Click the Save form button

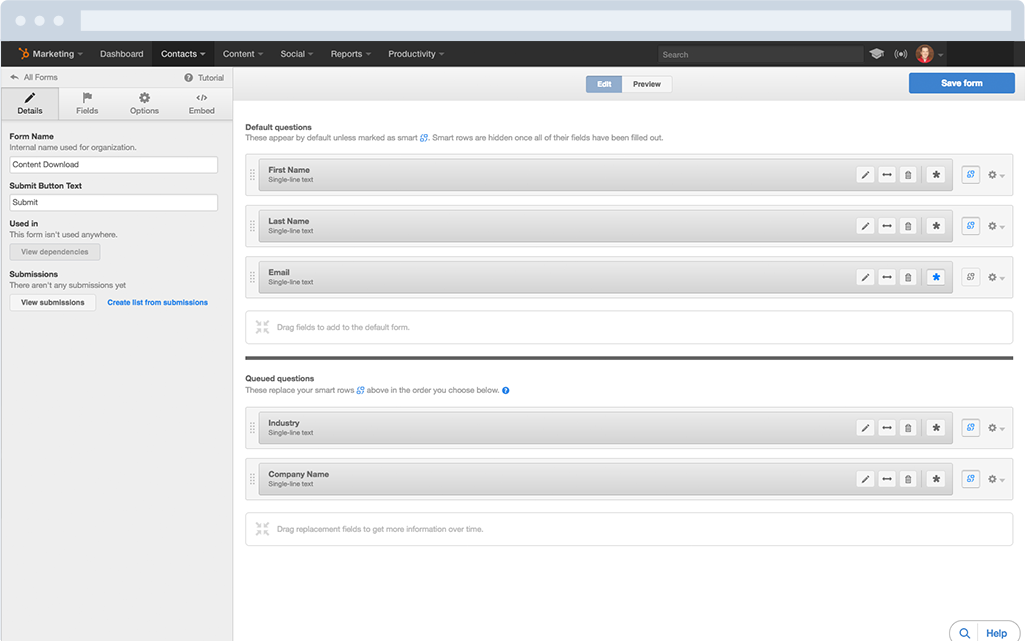(961, 83)
